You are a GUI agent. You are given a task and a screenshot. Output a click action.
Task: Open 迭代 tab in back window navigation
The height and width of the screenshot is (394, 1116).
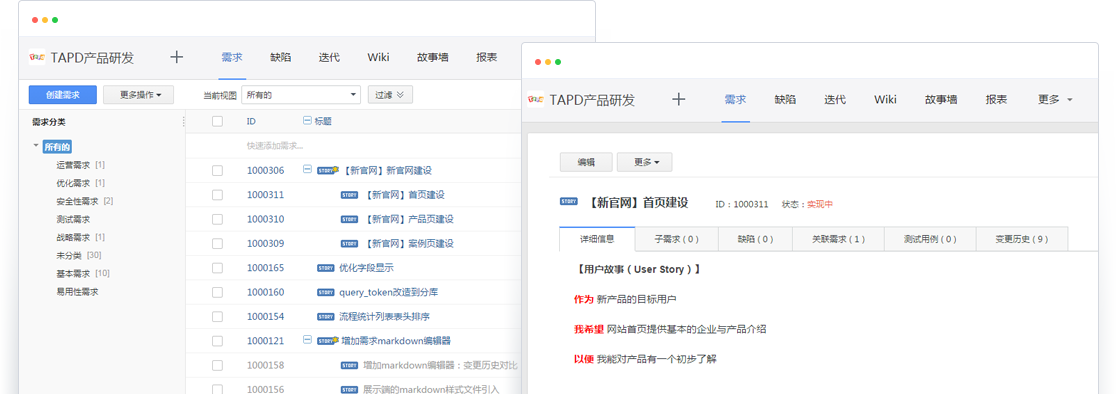click(x=329, y=58)
